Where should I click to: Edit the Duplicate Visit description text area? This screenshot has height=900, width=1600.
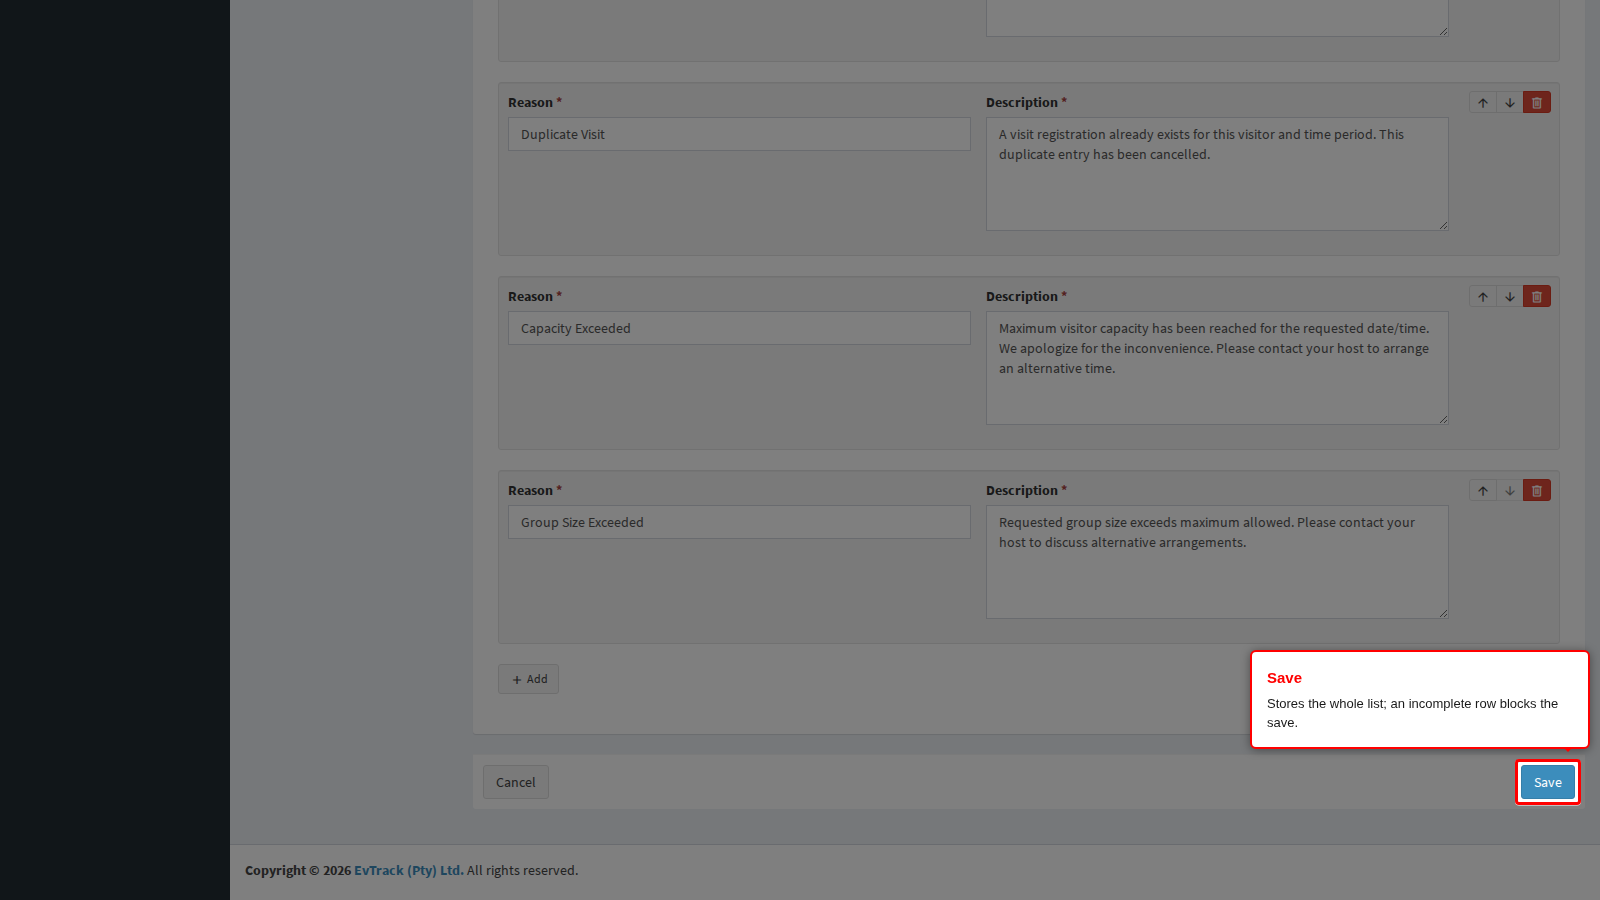(1217, 174)
